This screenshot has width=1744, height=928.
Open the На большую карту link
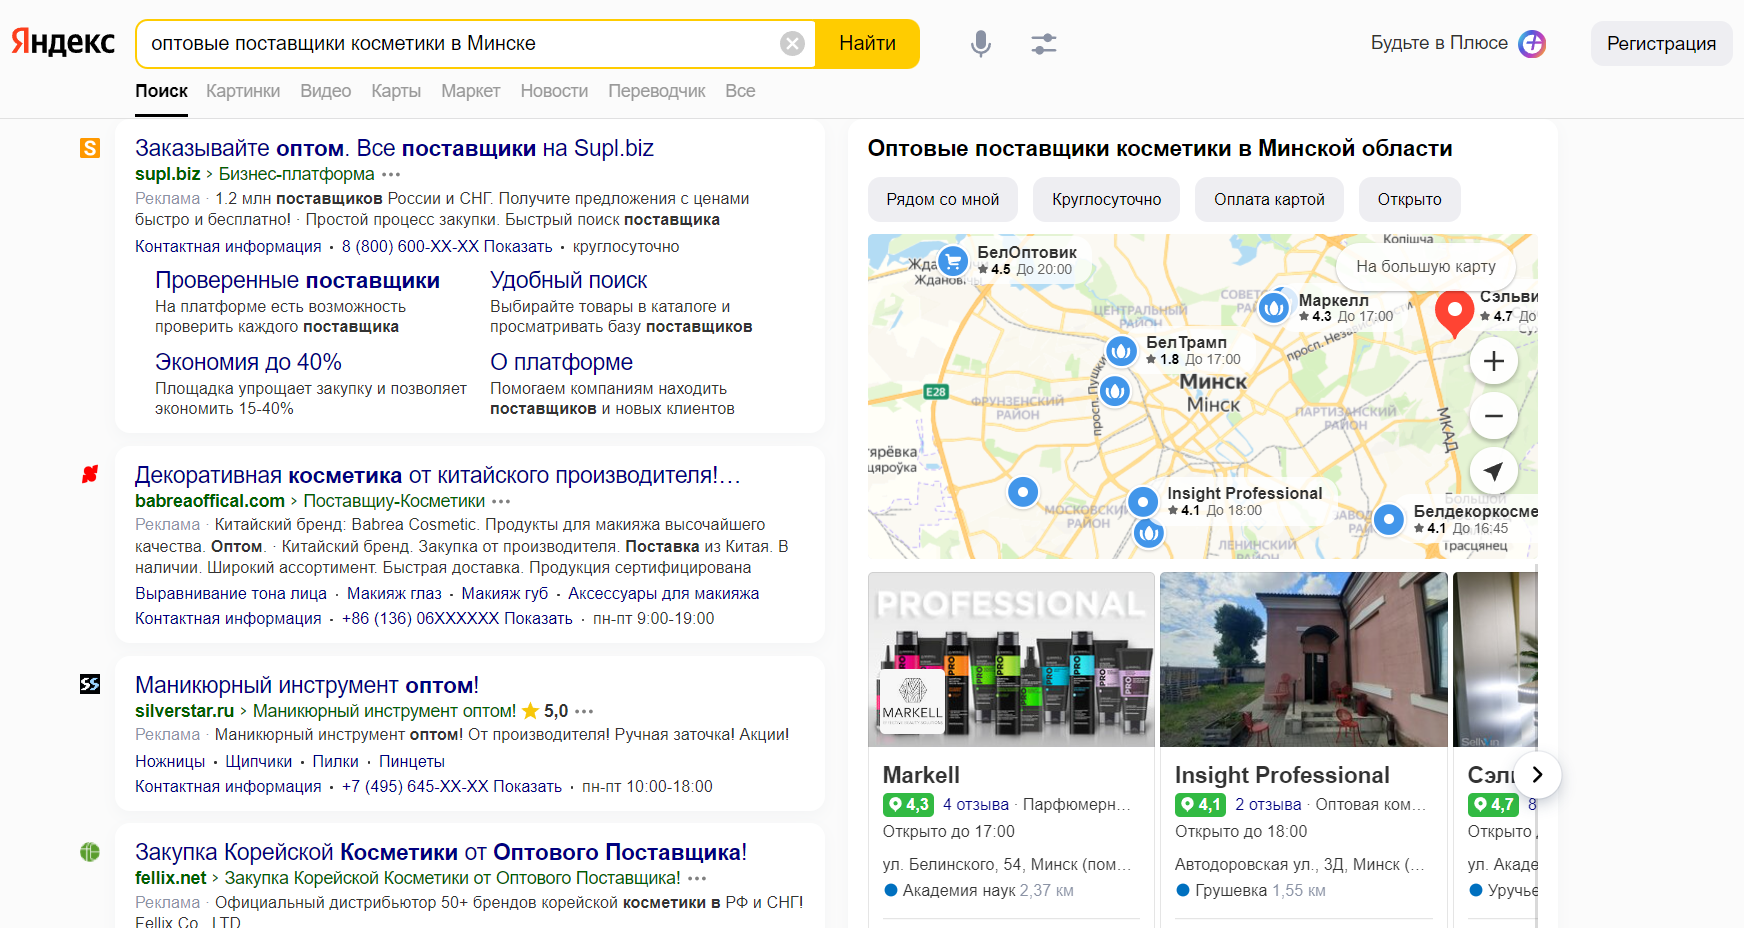[x=1426, y=266]
